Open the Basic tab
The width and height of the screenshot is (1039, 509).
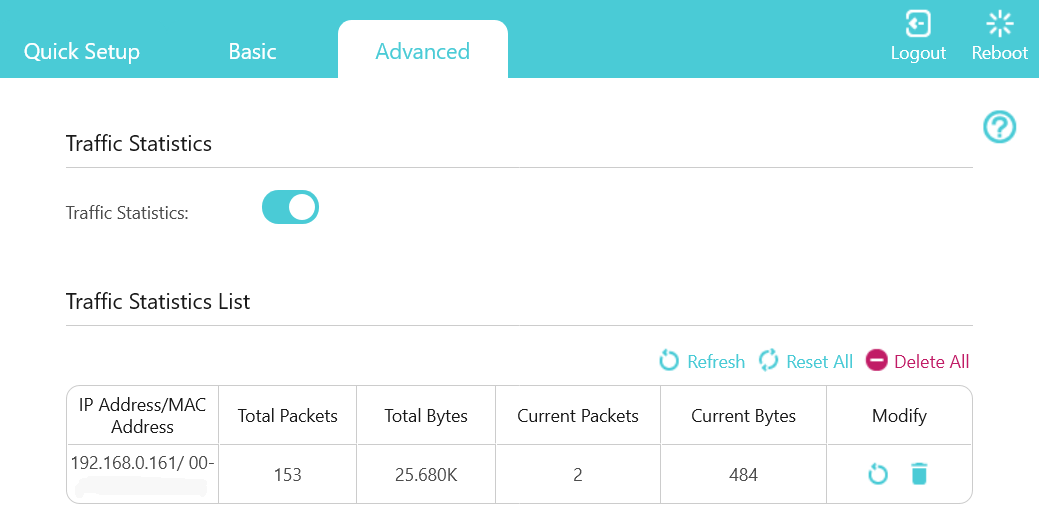252,51
